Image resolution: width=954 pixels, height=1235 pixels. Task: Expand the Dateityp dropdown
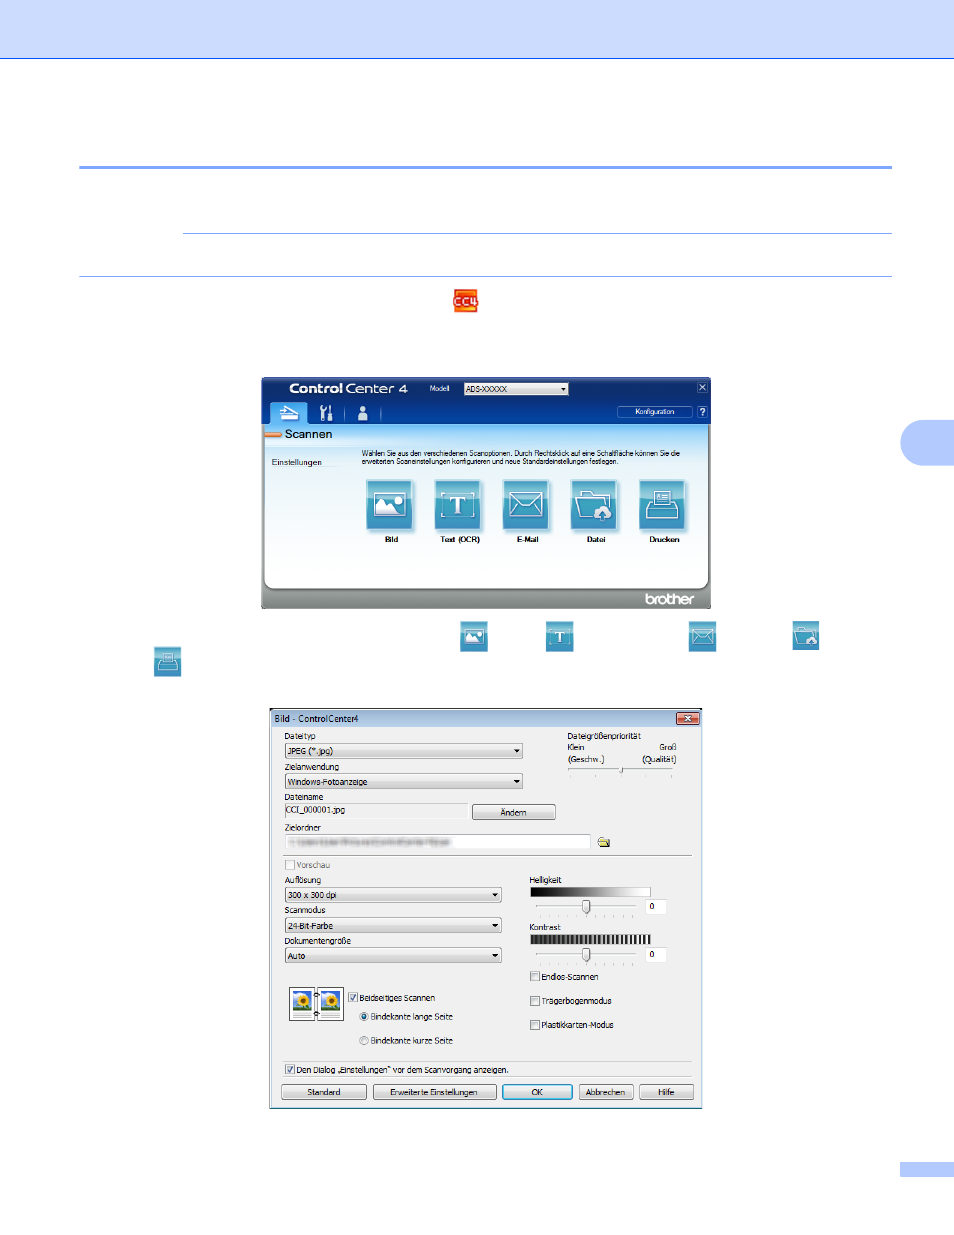516,751
